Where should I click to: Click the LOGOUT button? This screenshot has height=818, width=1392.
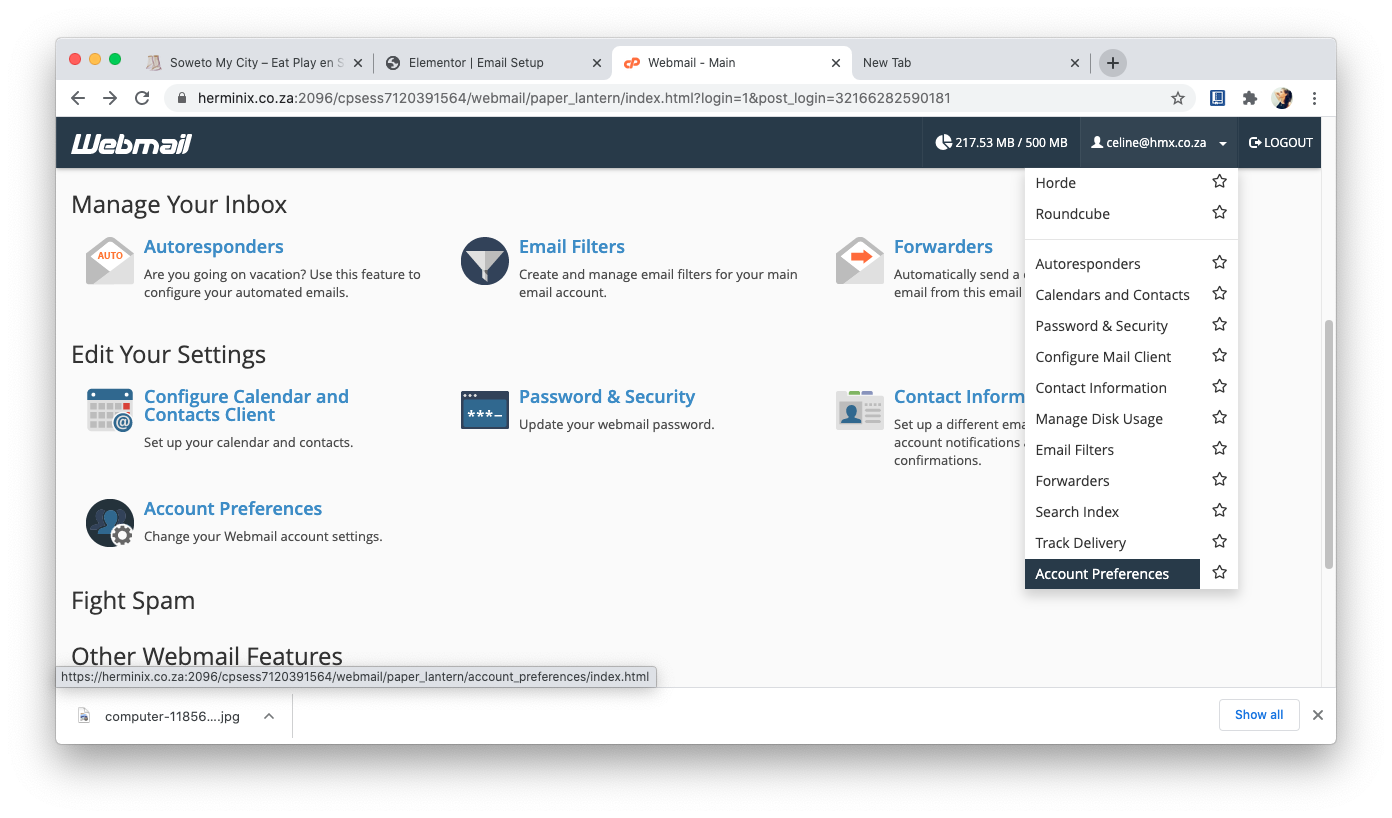coord(1281,143)
